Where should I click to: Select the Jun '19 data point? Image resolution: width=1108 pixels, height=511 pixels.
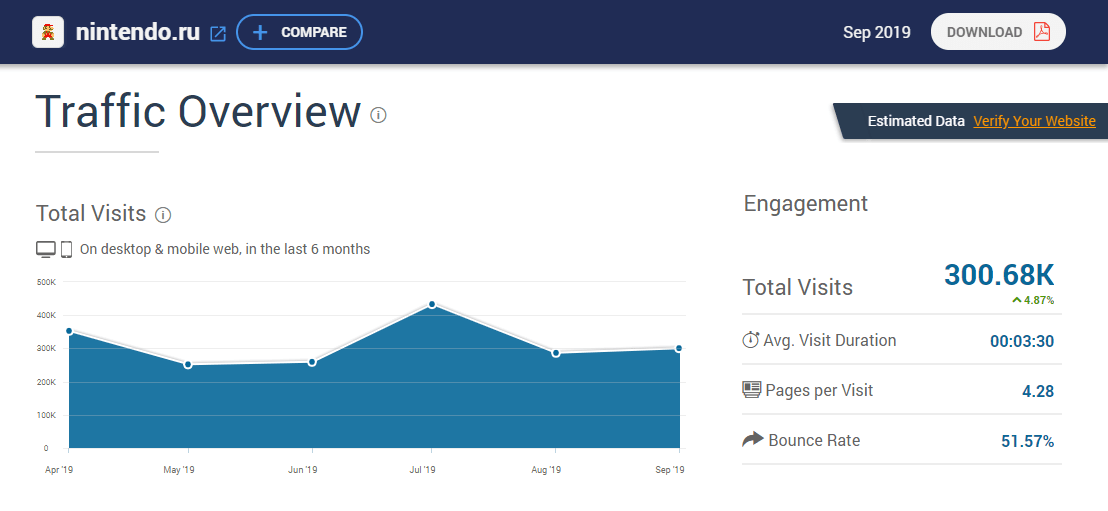pyautogui.click(x=312, y=362)
